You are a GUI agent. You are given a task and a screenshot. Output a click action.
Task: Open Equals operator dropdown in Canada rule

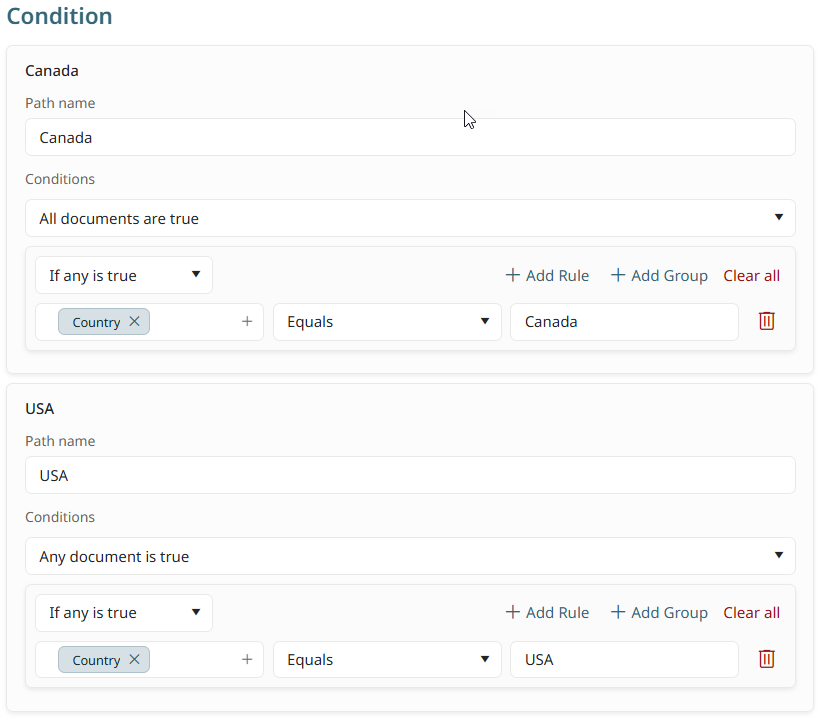tap(387, 322)
